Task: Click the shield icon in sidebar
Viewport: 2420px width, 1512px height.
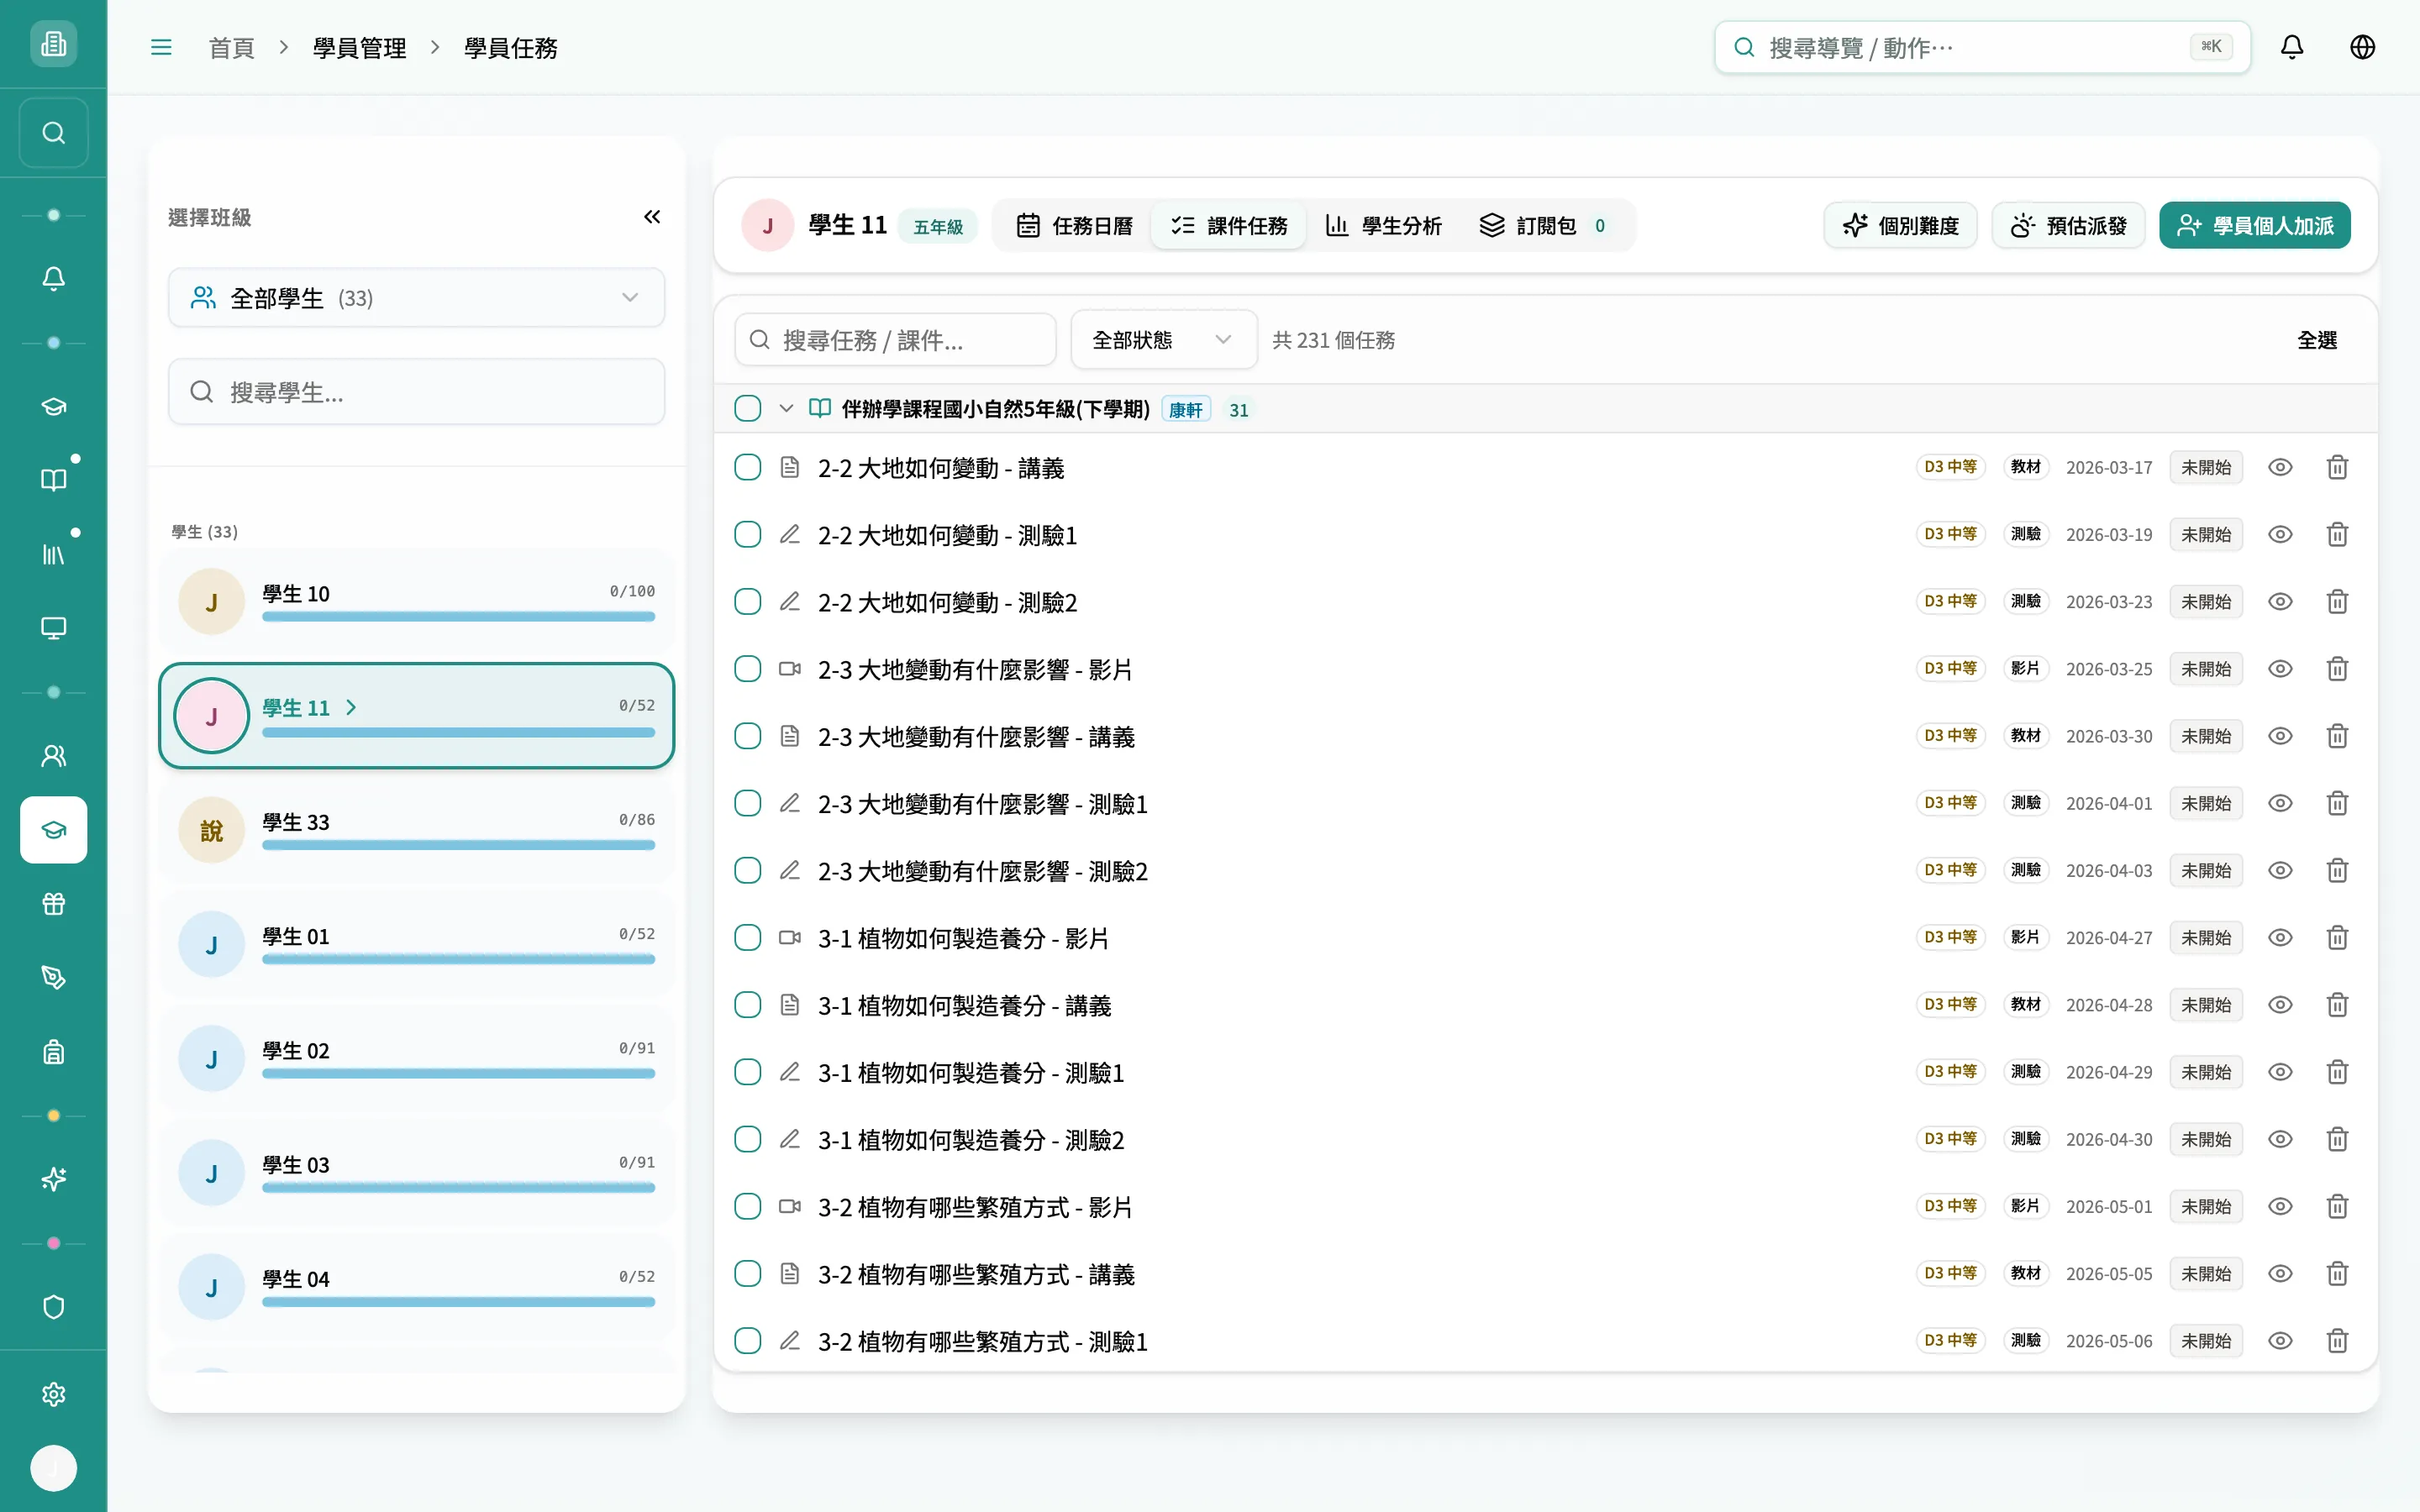Action: [54, 1307]
